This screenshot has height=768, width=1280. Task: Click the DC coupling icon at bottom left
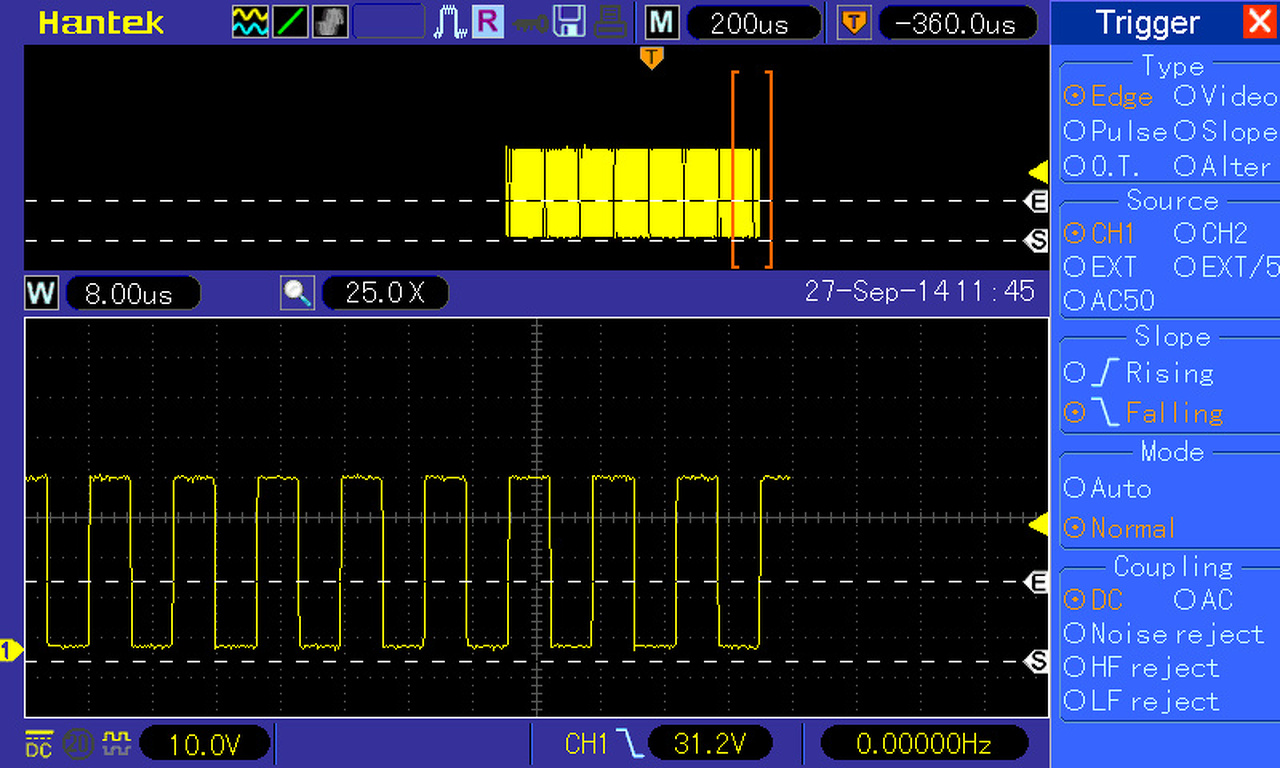point(39,743)
